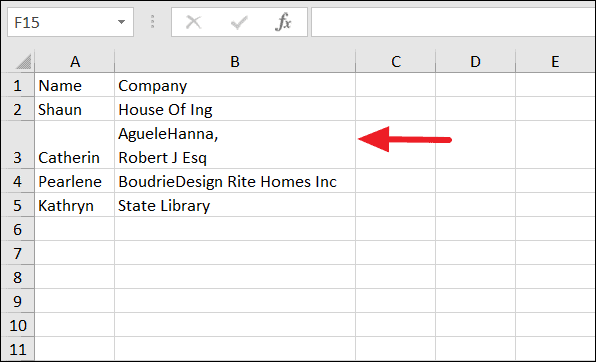
Task: Select row 6 header
Action: pos(17,229)
